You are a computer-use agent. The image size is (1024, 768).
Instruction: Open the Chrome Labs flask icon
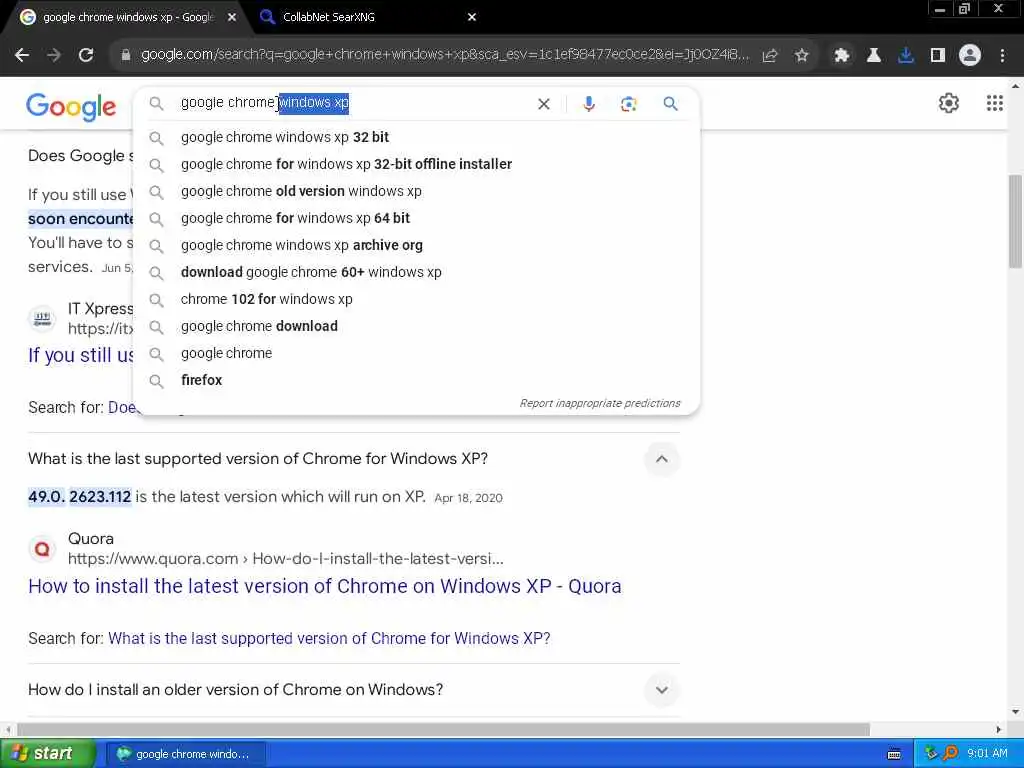coord(874,56)
